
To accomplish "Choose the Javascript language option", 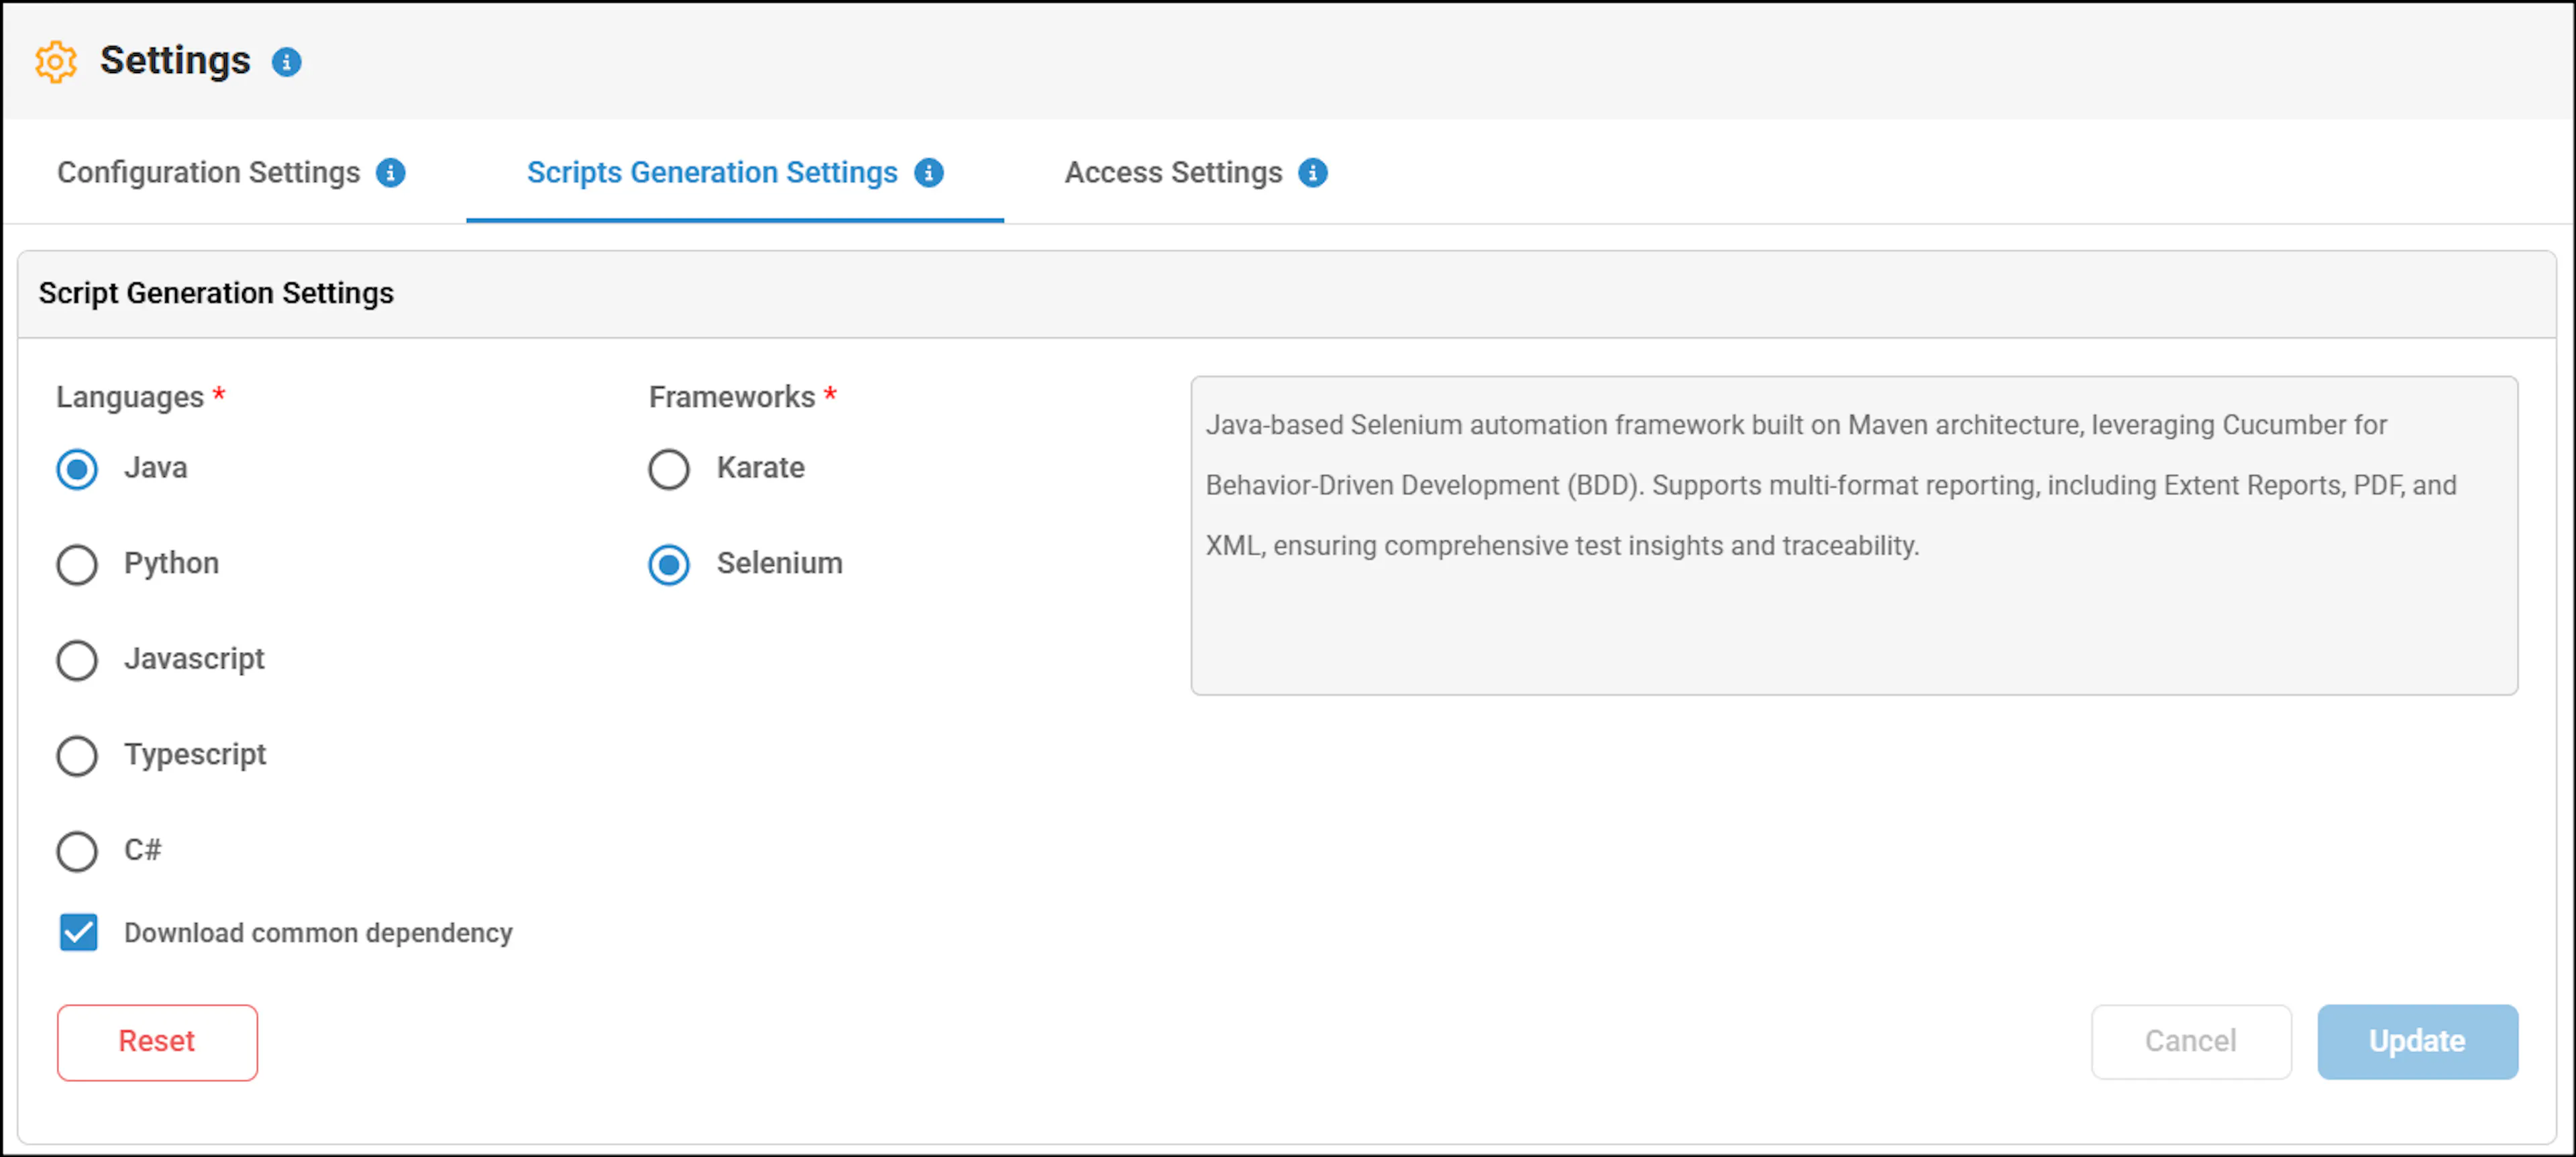I will (x=77, y=660).
